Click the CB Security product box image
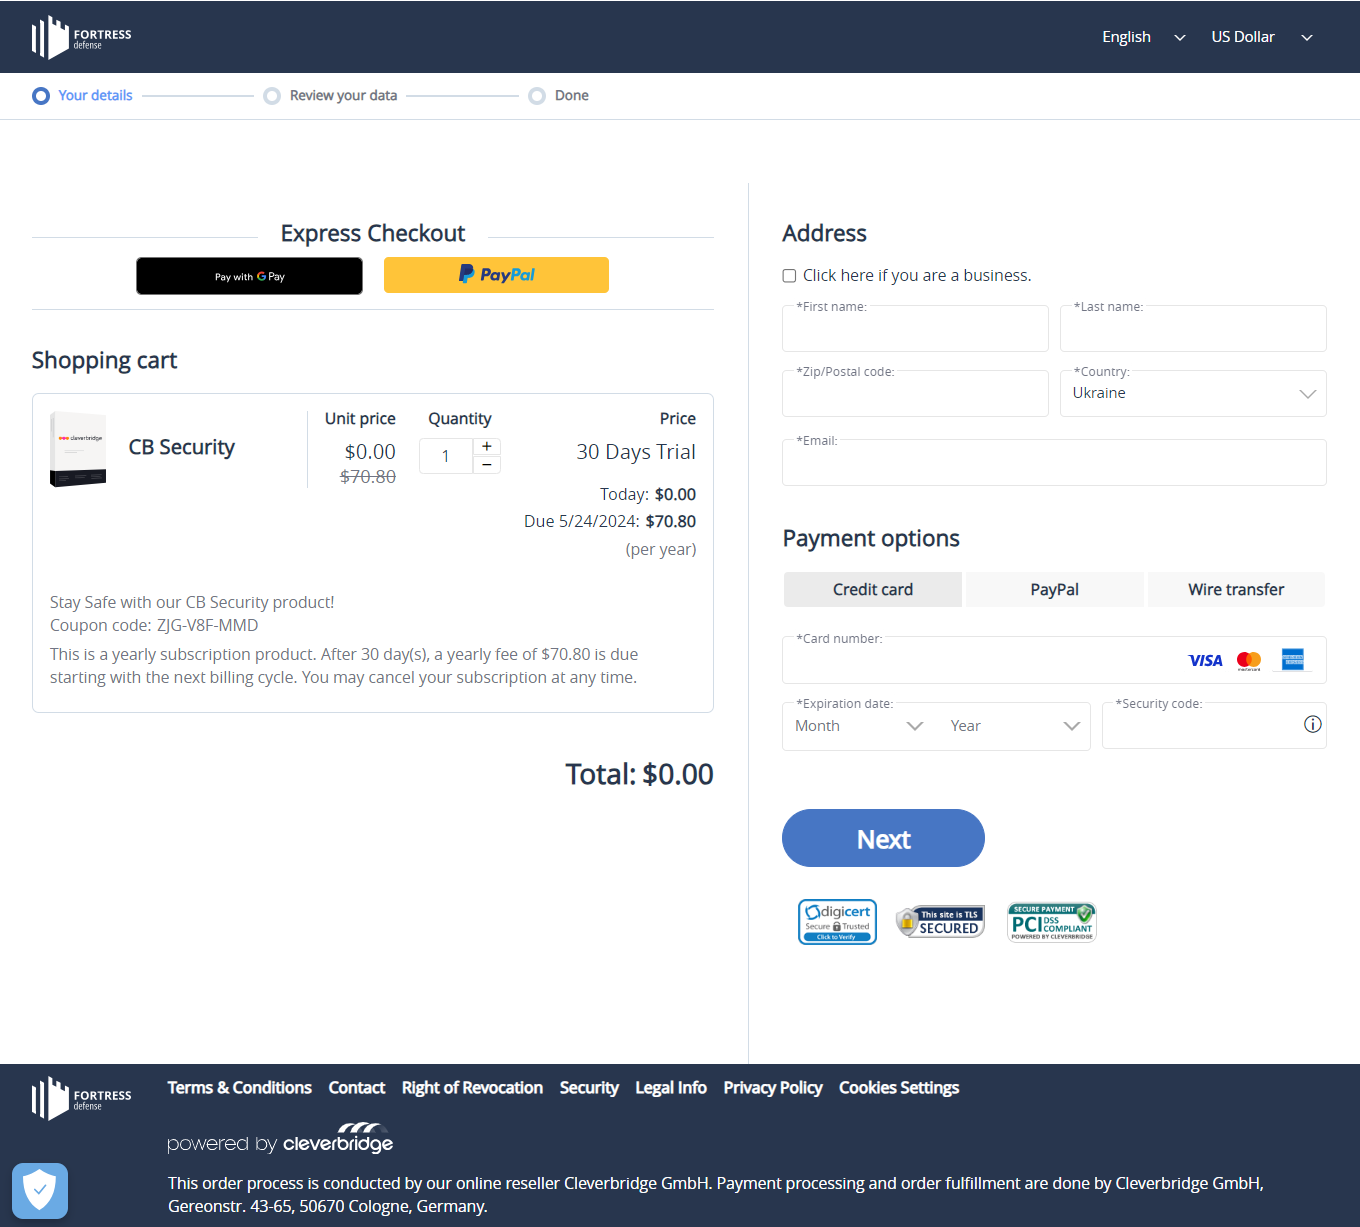This screenshot has height=1227, width=1360. coord(78,449)
